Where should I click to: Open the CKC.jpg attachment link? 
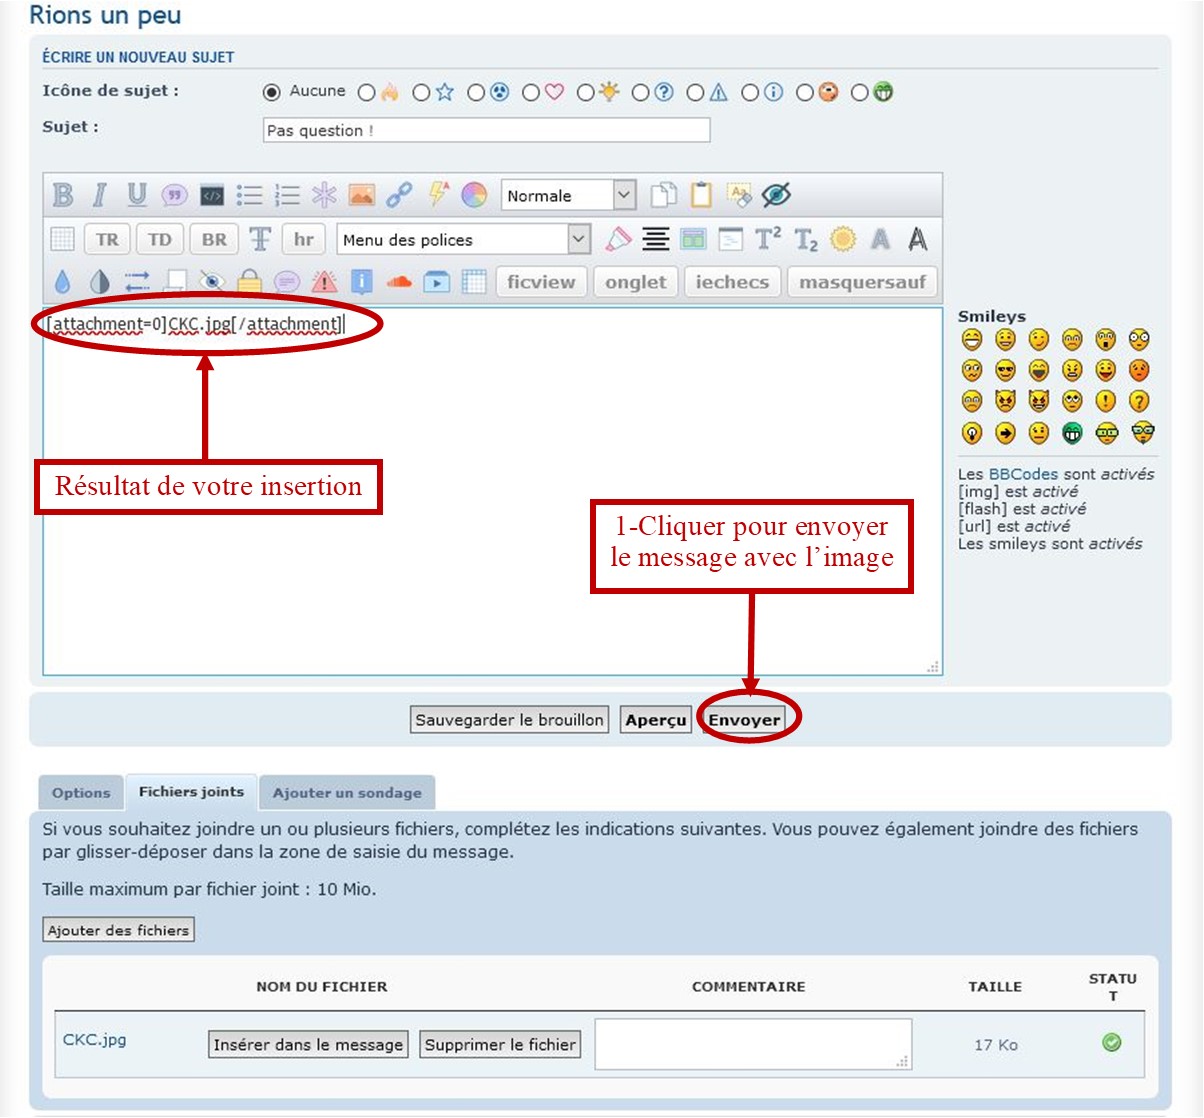click(x=95, y=1039)
